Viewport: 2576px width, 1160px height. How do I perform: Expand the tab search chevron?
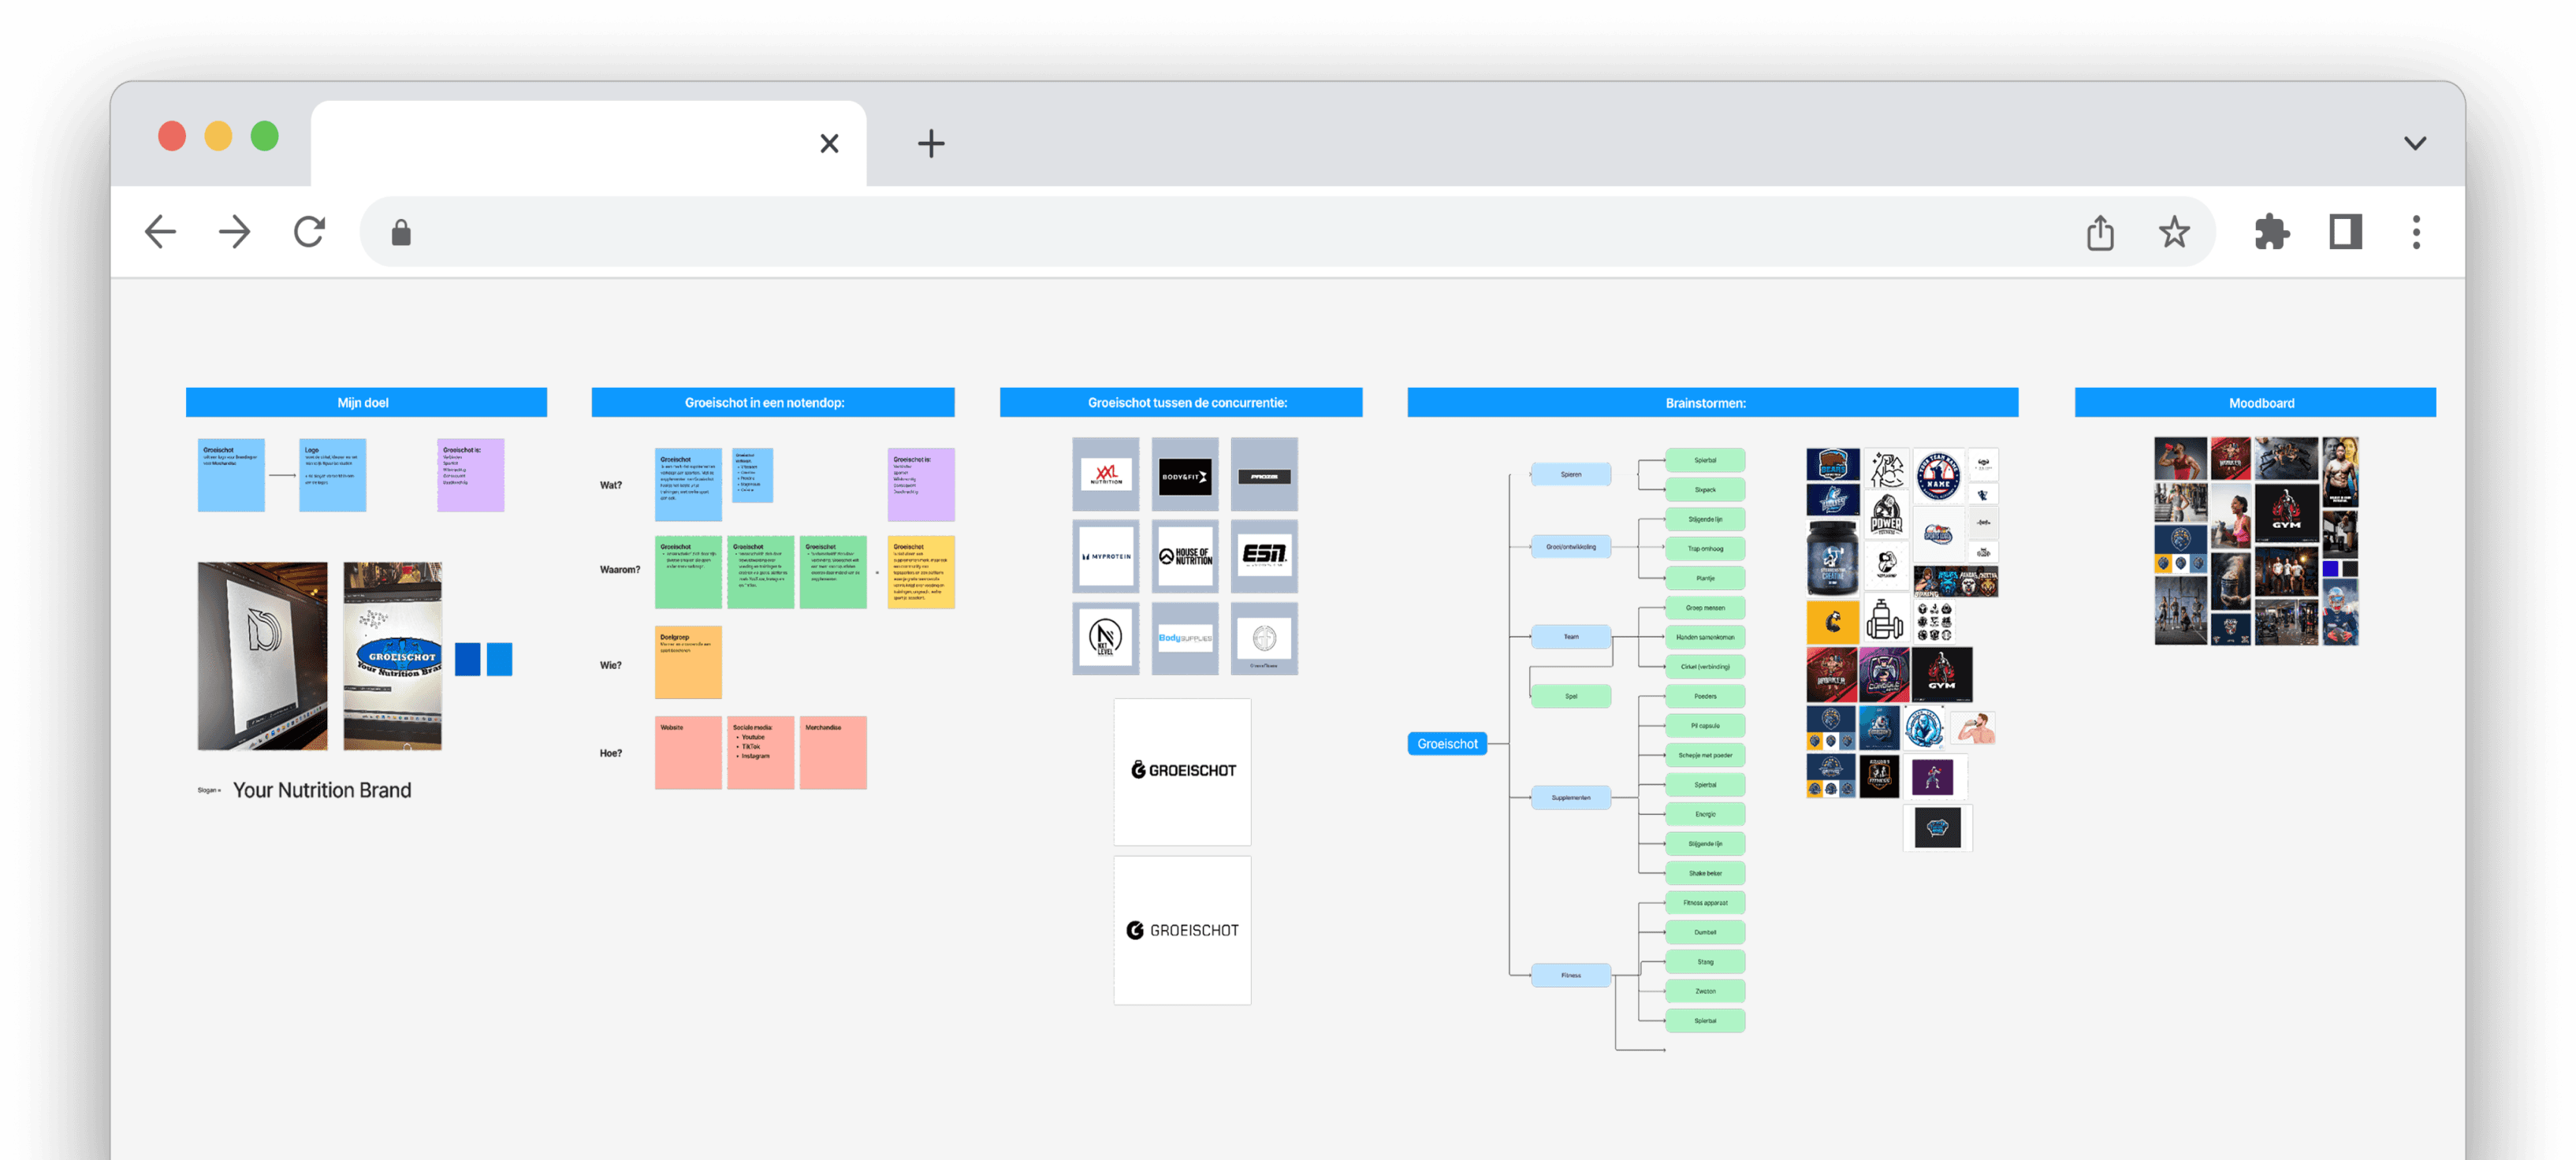(x=2415, y=143)
